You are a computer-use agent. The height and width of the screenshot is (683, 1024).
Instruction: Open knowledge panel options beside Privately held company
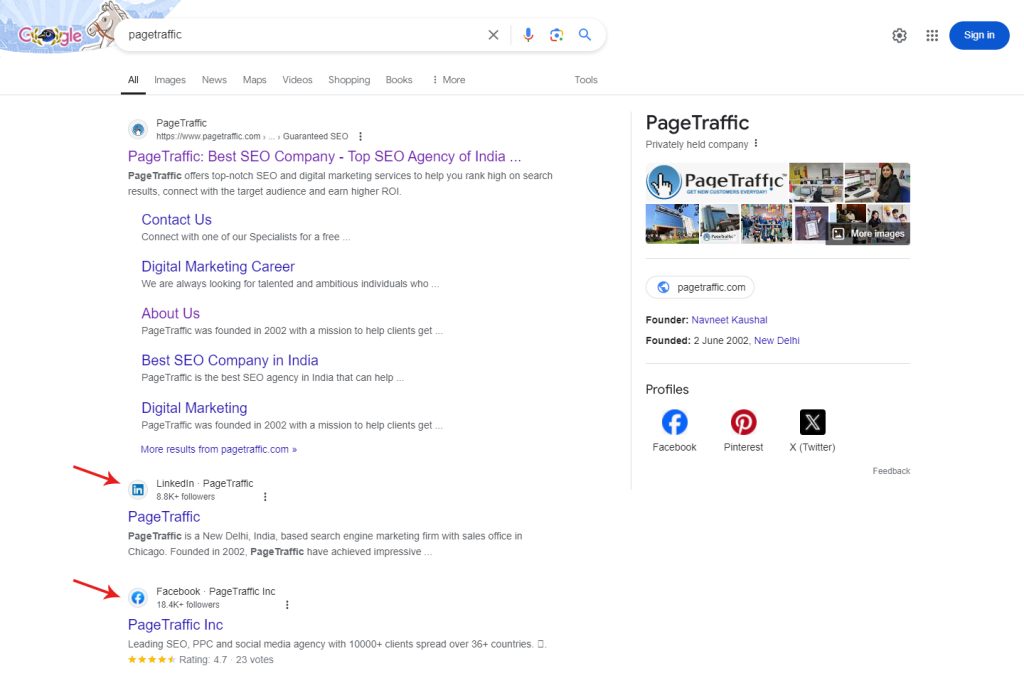[756, 144]
